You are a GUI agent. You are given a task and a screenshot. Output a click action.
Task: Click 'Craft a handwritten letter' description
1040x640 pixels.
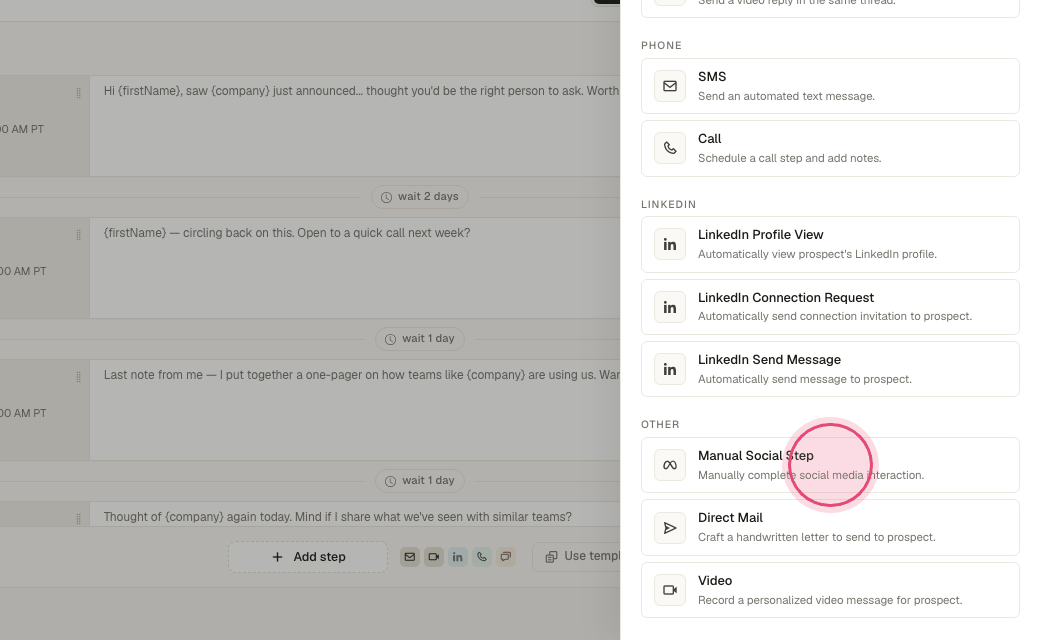pyautogui.click(x=816, y=537)
